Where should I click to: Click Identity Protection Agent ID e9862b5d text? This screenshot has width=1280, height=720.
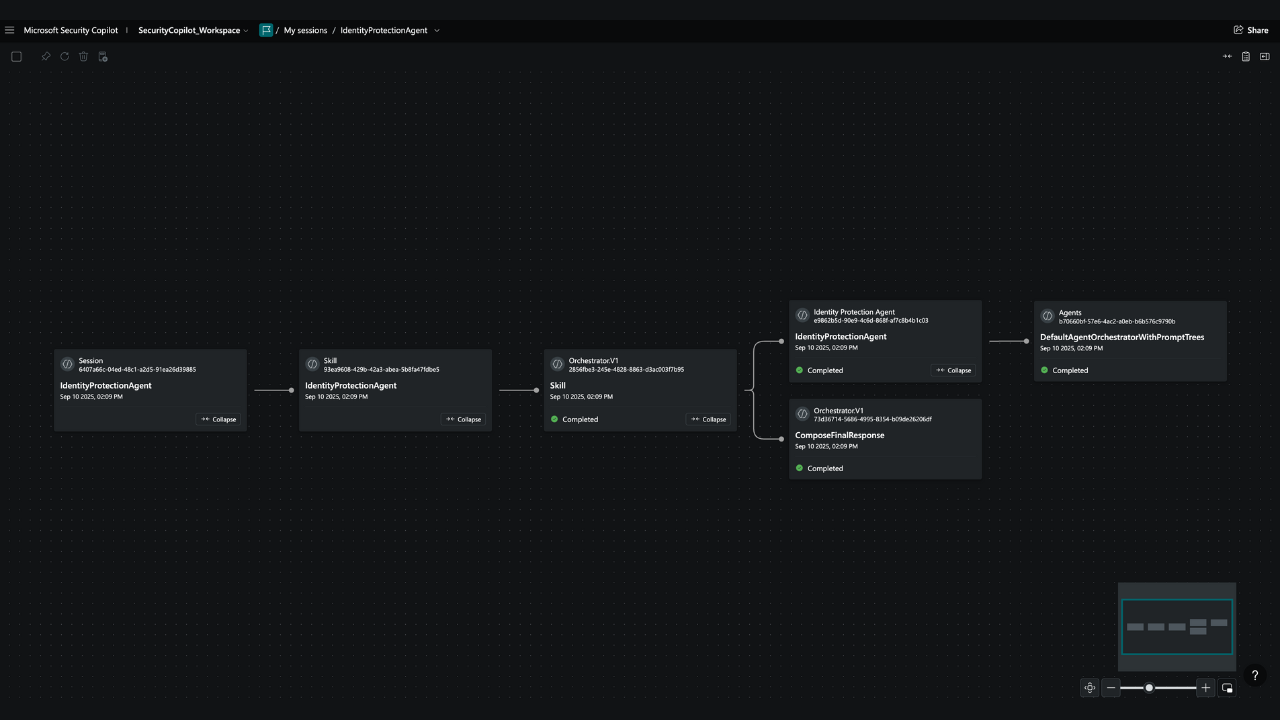871,320
